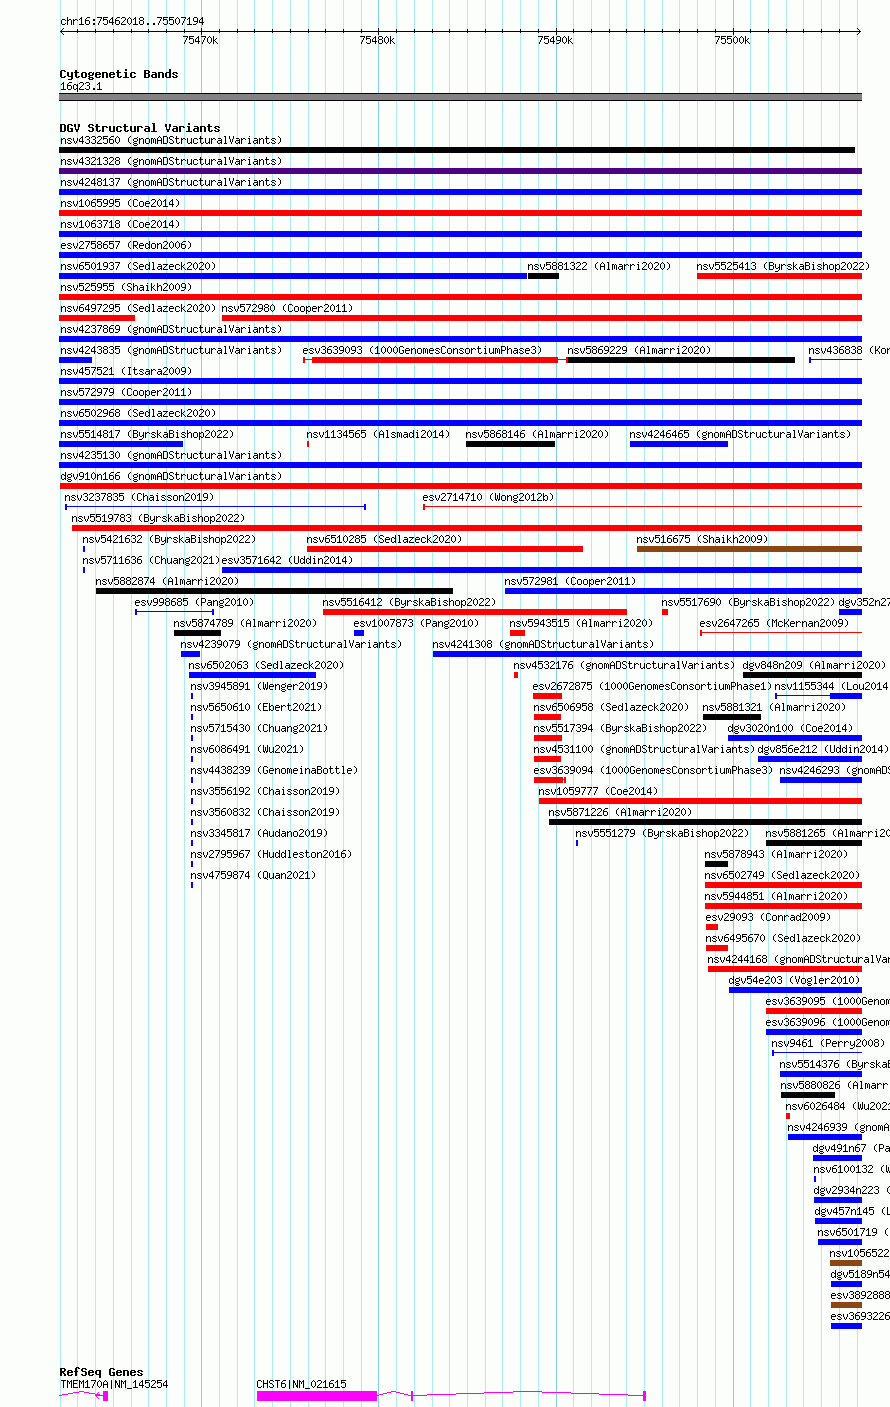Click the 16q23.1 cytogenetic band bar
Viewport: 890px width, 1407px height.
click(460, 97)
